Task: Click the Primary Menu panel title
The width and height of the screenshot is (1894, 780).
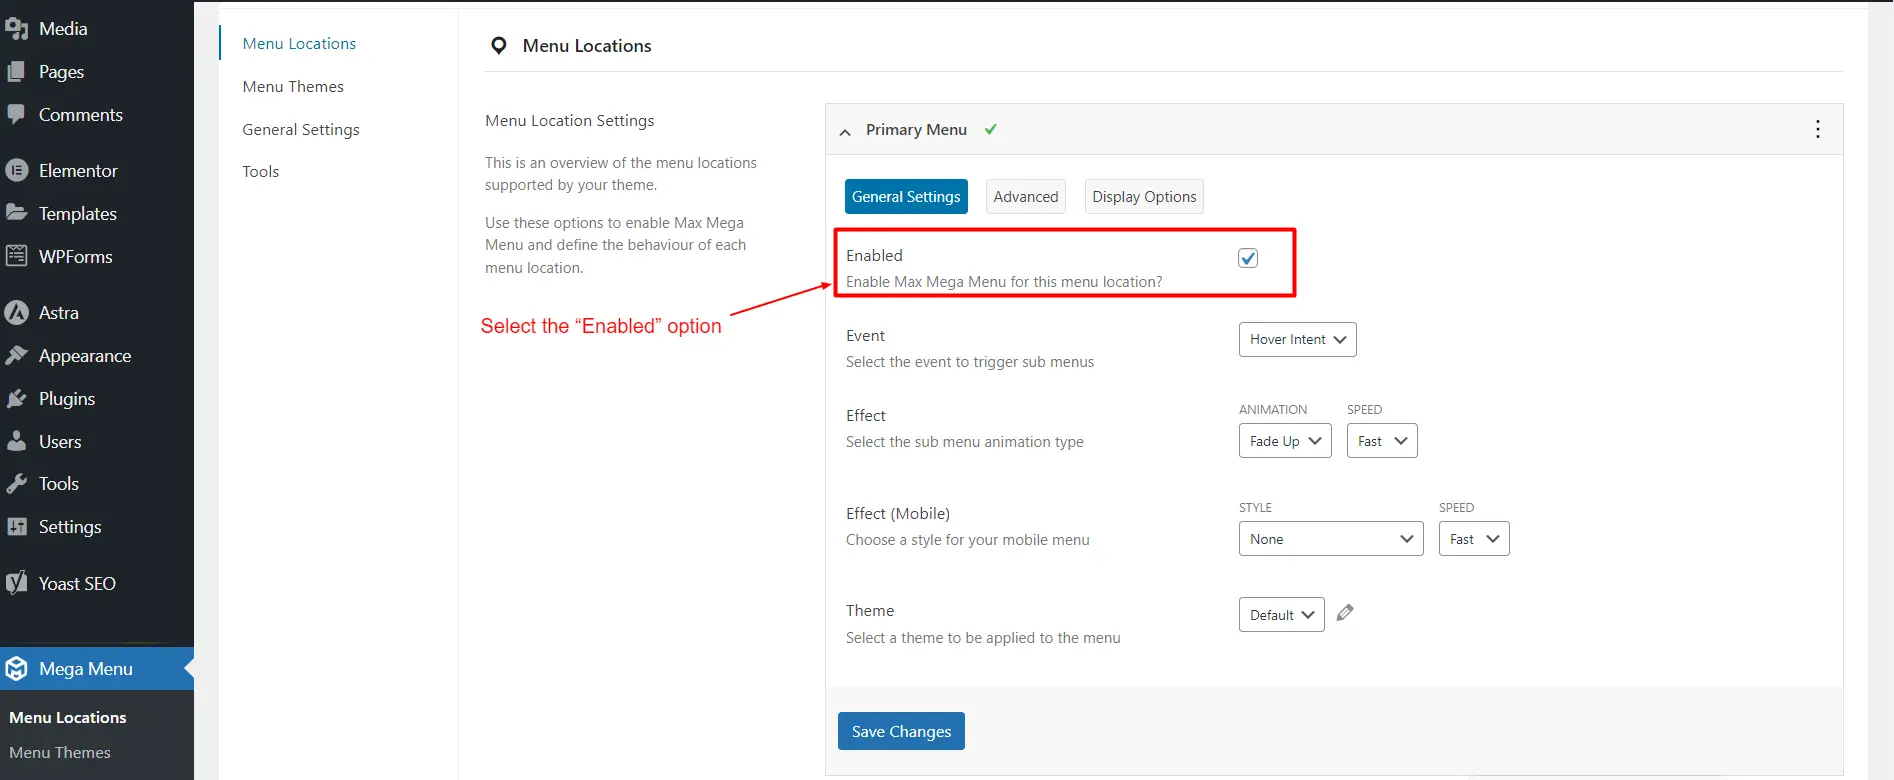Action: tap(916, 130)
